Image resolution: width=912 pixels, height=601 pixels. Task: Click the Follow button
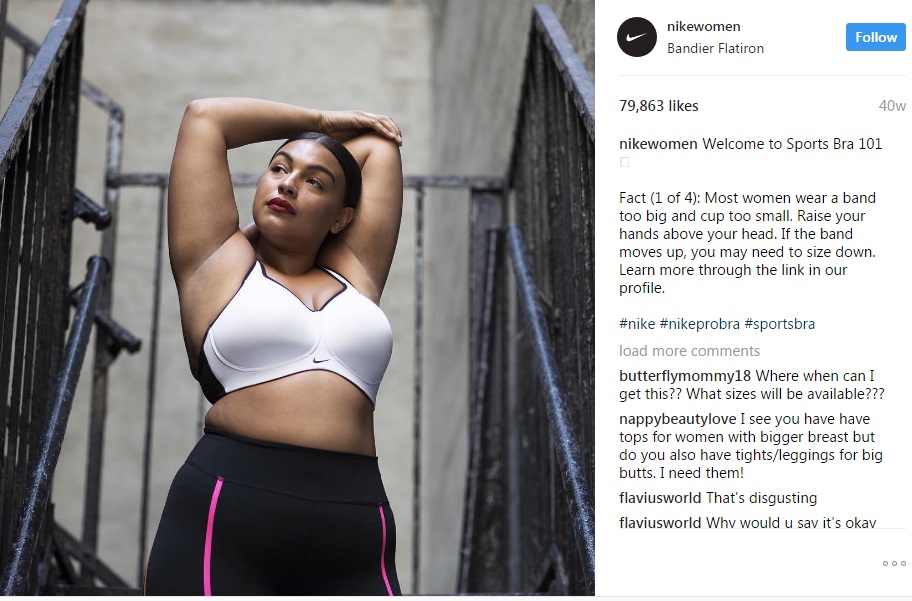click(875, 37)
